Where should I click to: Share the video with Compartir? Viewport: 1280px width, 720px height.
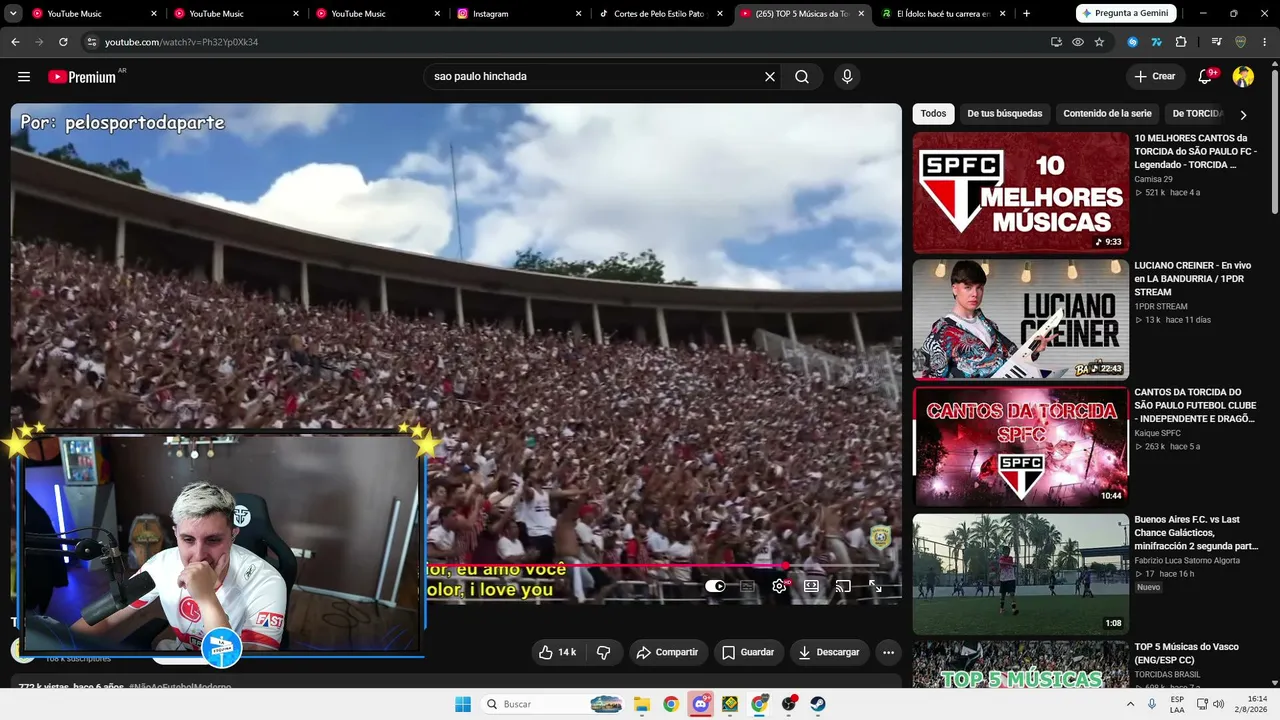click(667, 652)
